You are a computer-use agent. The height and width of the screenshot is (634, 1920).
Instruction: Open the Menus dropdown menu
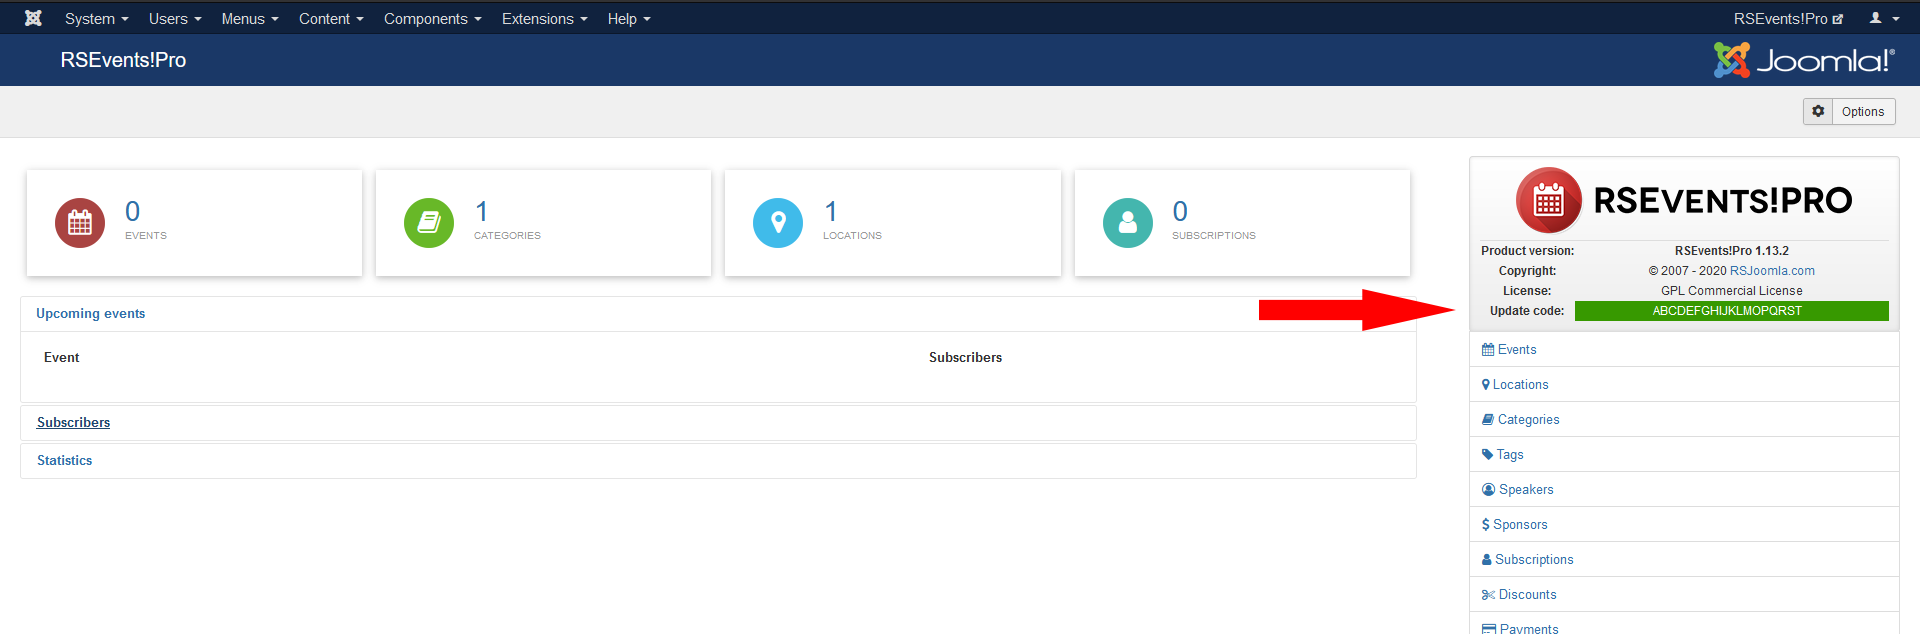[250, 18]
